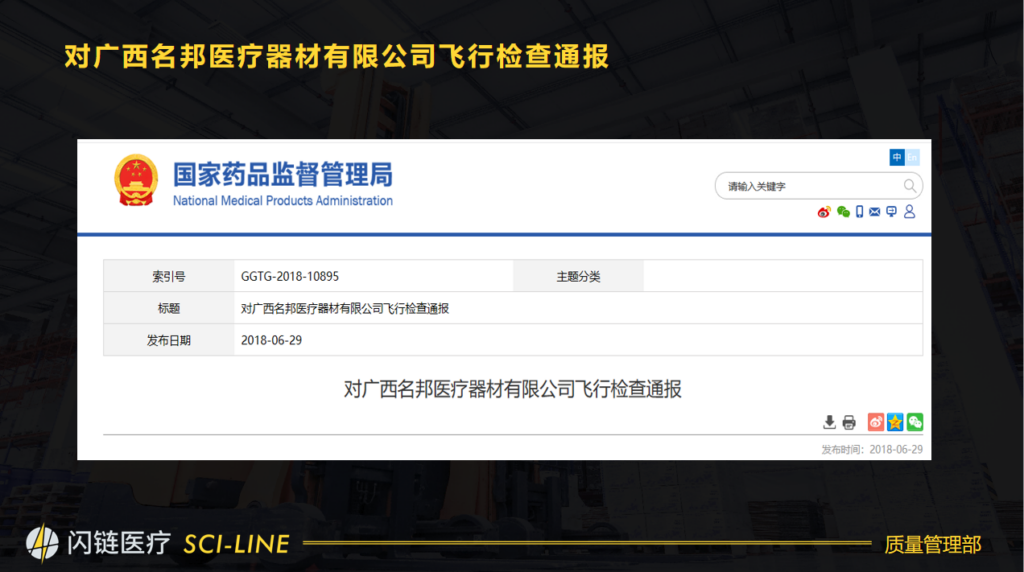Screen dimensions: 1024x572
Task: Click the SCI-LINE brand text
Action: pyautogui.click(x=236, y=545)
